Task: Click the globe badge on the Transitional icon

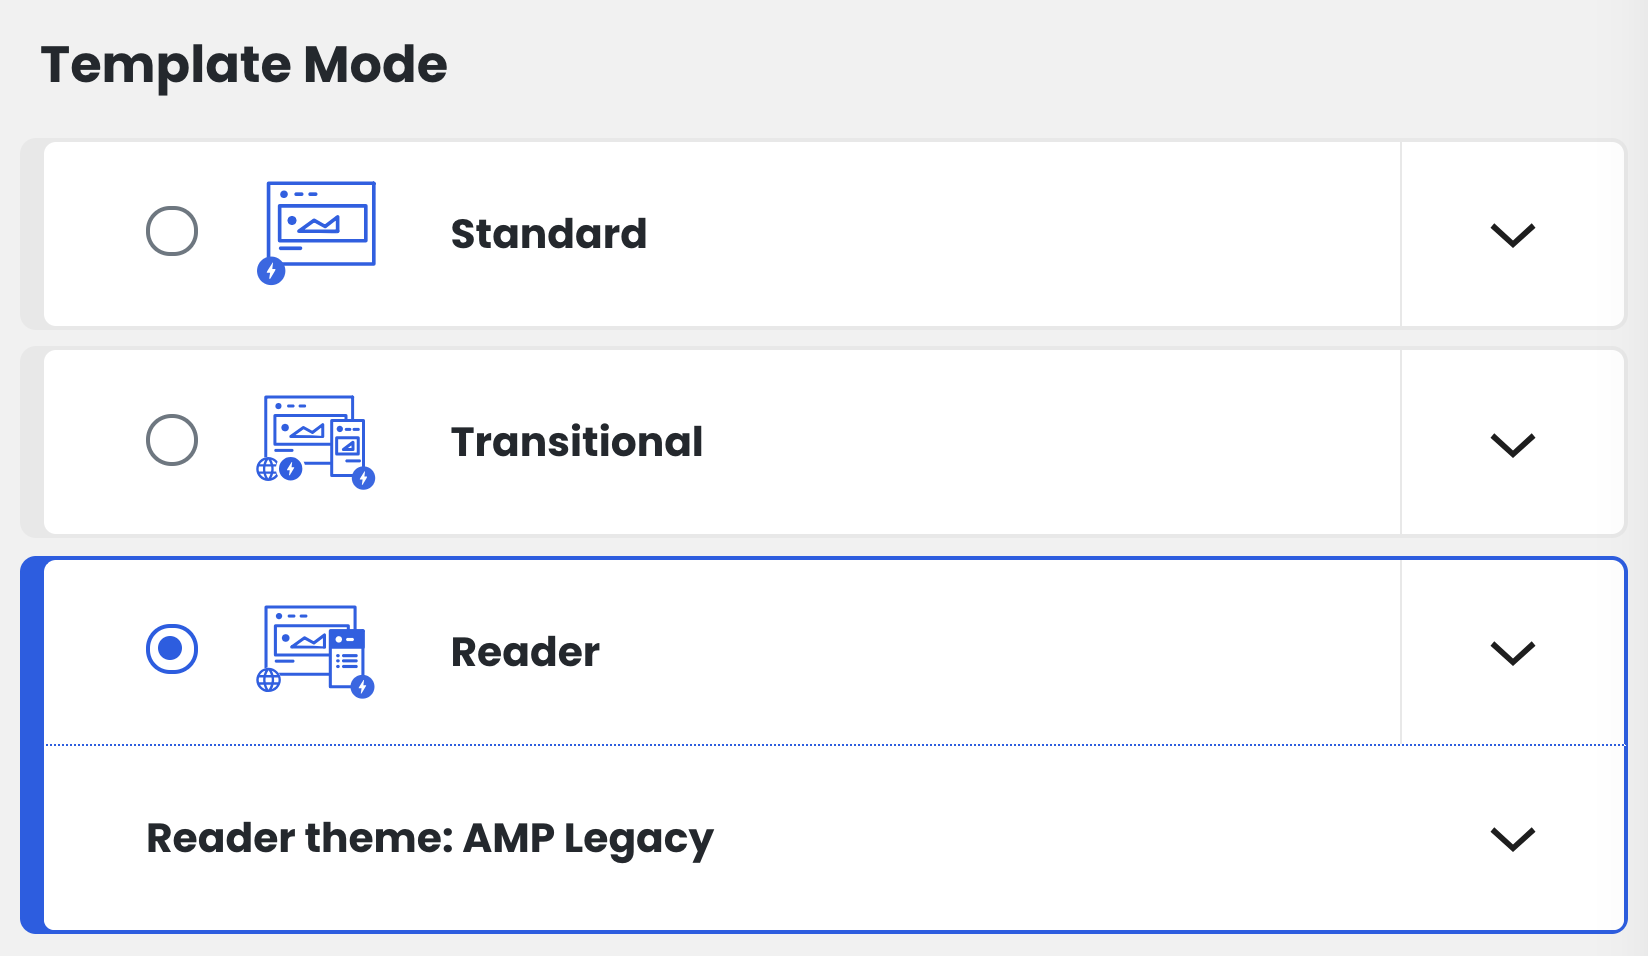Action: 268,469
